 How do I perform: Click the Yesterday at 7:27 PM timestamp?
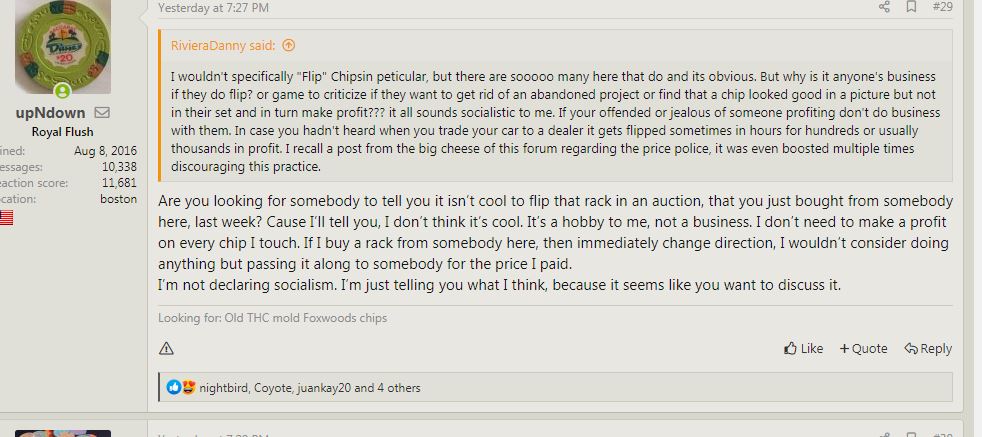pyautogui.click(x=213, y=8)
